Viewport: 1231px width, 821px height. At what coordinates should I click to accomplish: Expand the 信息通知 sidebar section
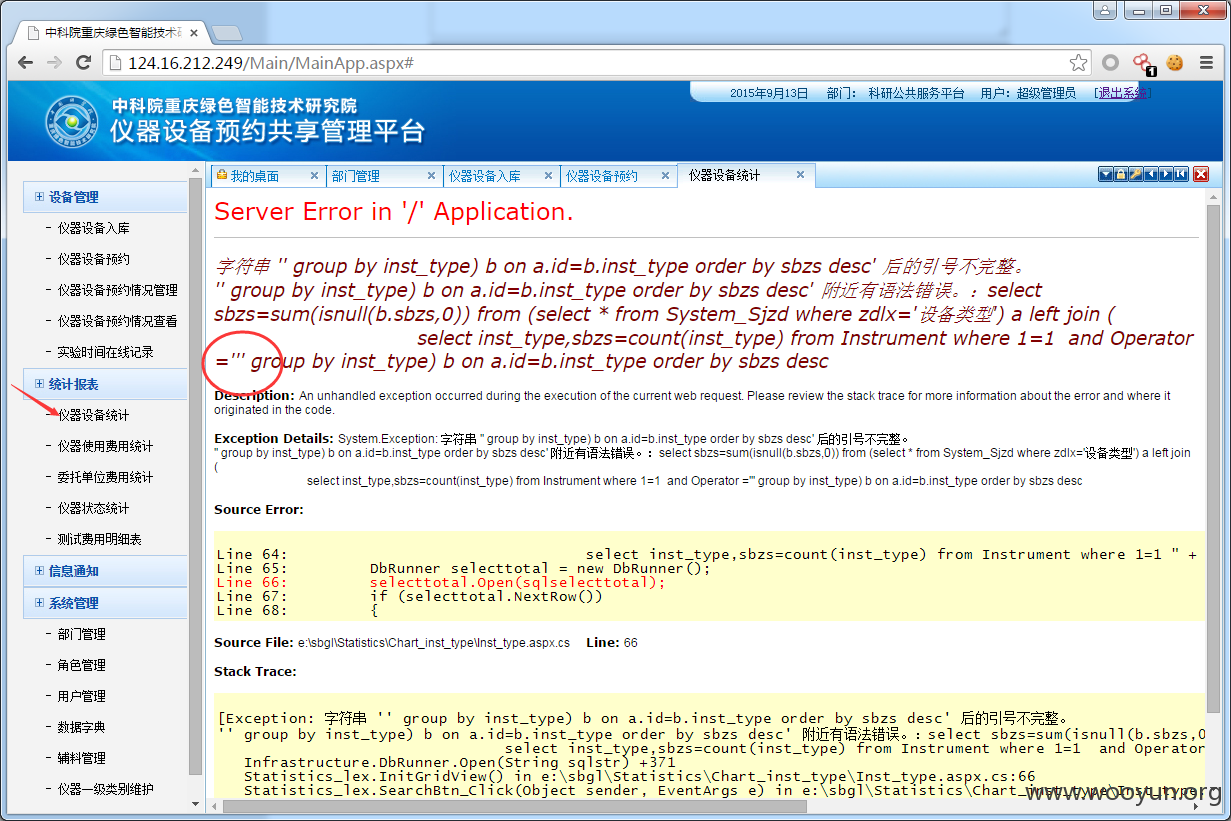click(104, 571)
